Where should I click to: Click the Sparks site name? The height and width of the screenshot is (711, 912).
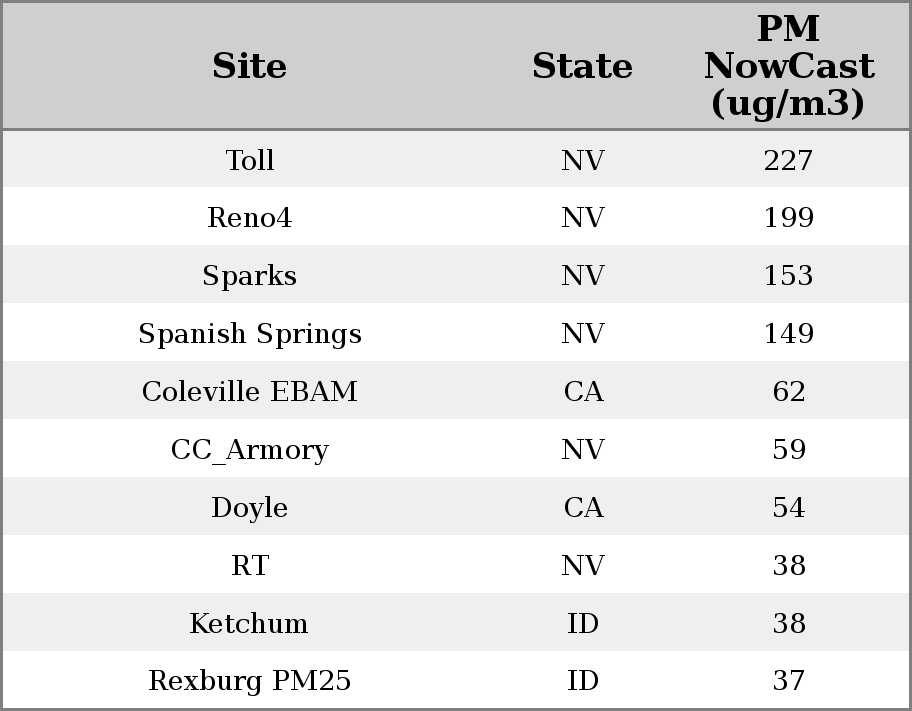(x=250, y=276)
